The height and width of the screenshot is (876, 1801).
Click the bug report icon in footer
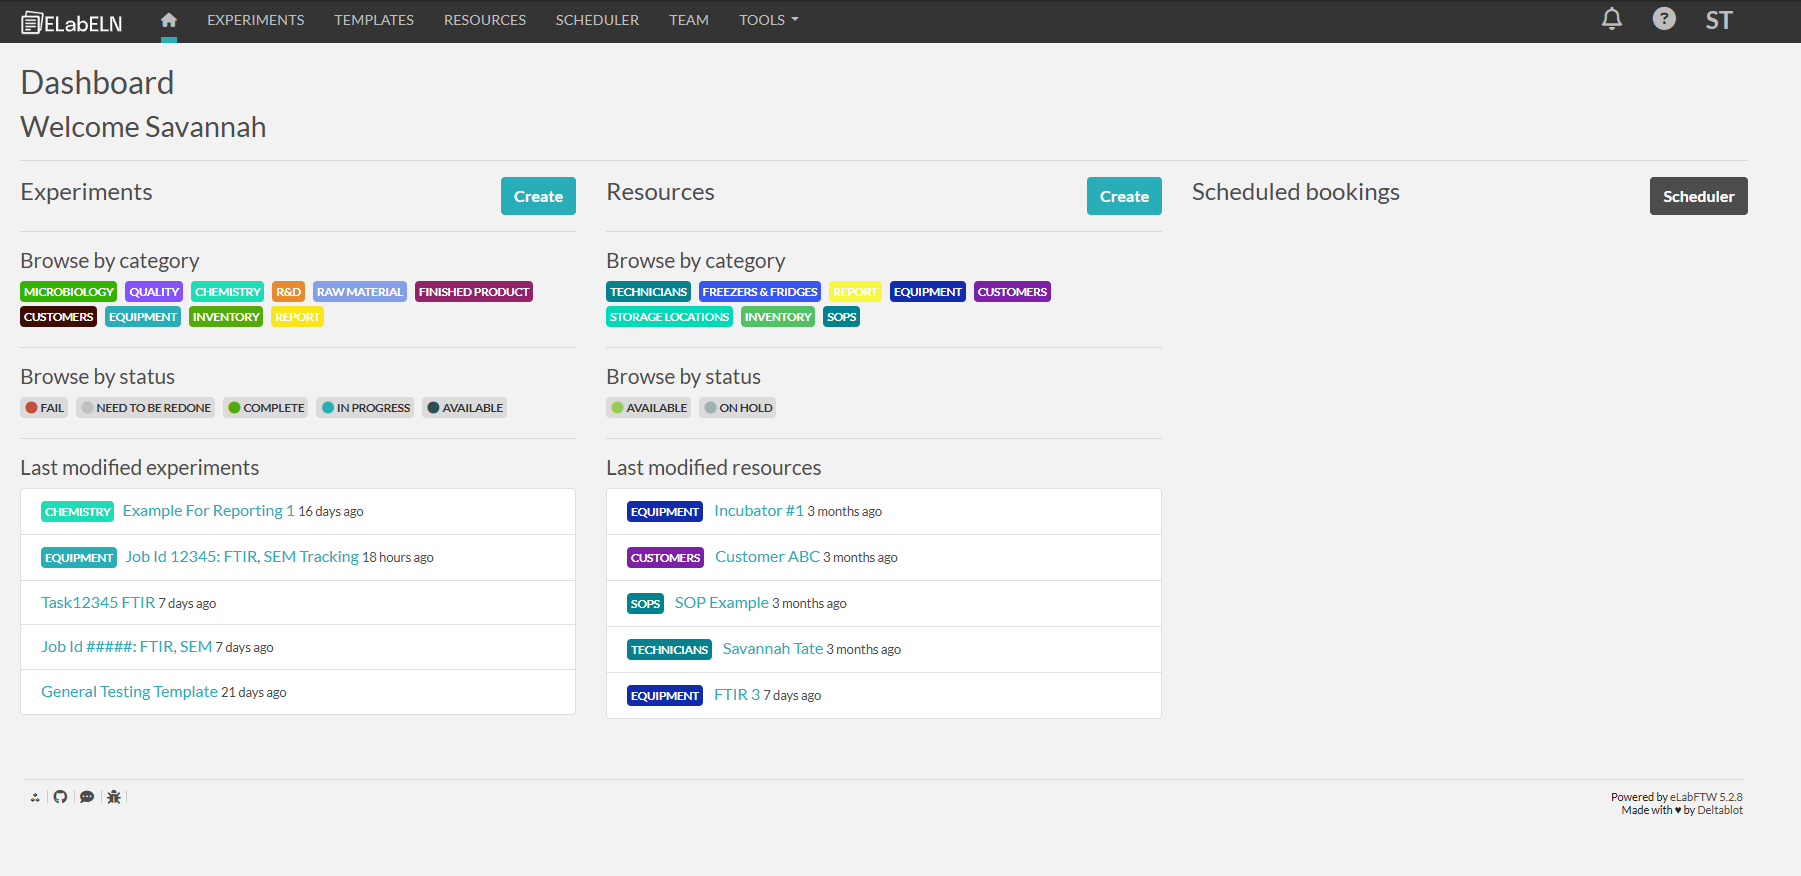[x=114, y=797]
